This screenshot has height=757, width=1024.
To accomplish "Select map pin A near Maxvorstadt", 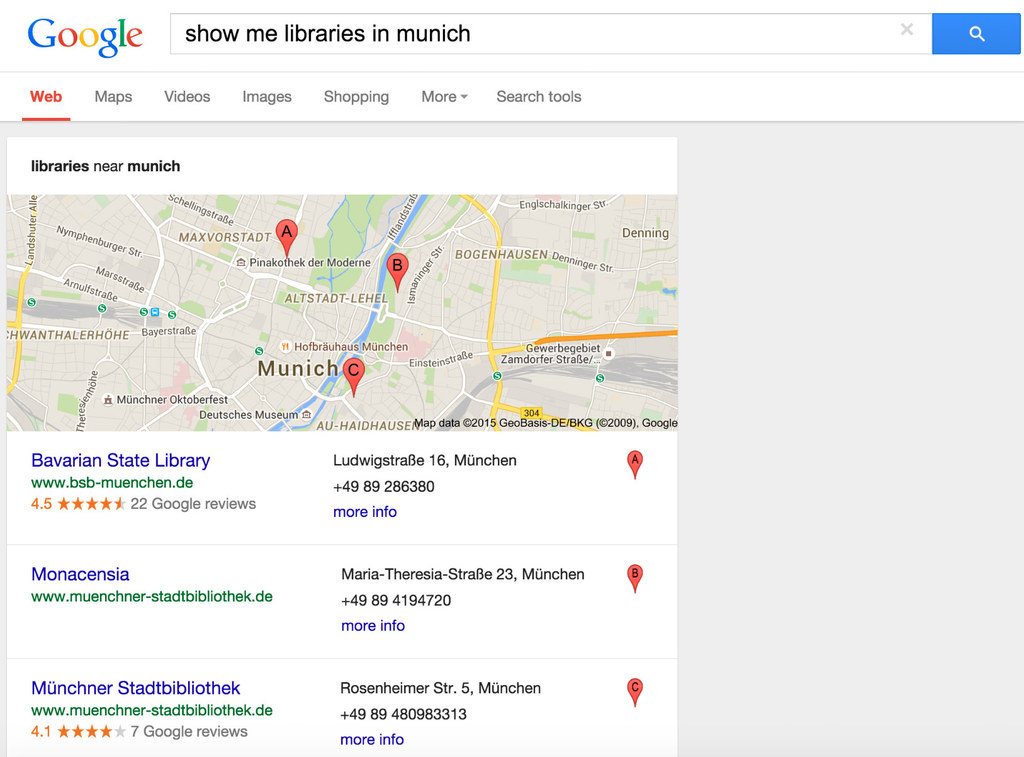I will click(x=287, y=238).
